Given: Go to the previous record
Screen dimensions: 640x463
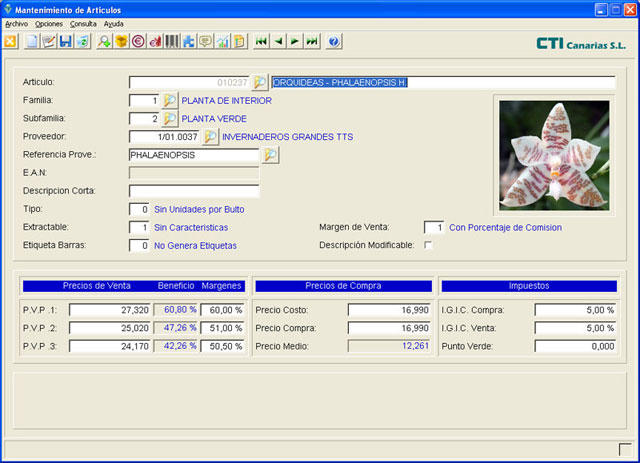Looking at the screenshot, I should [279, 42].
